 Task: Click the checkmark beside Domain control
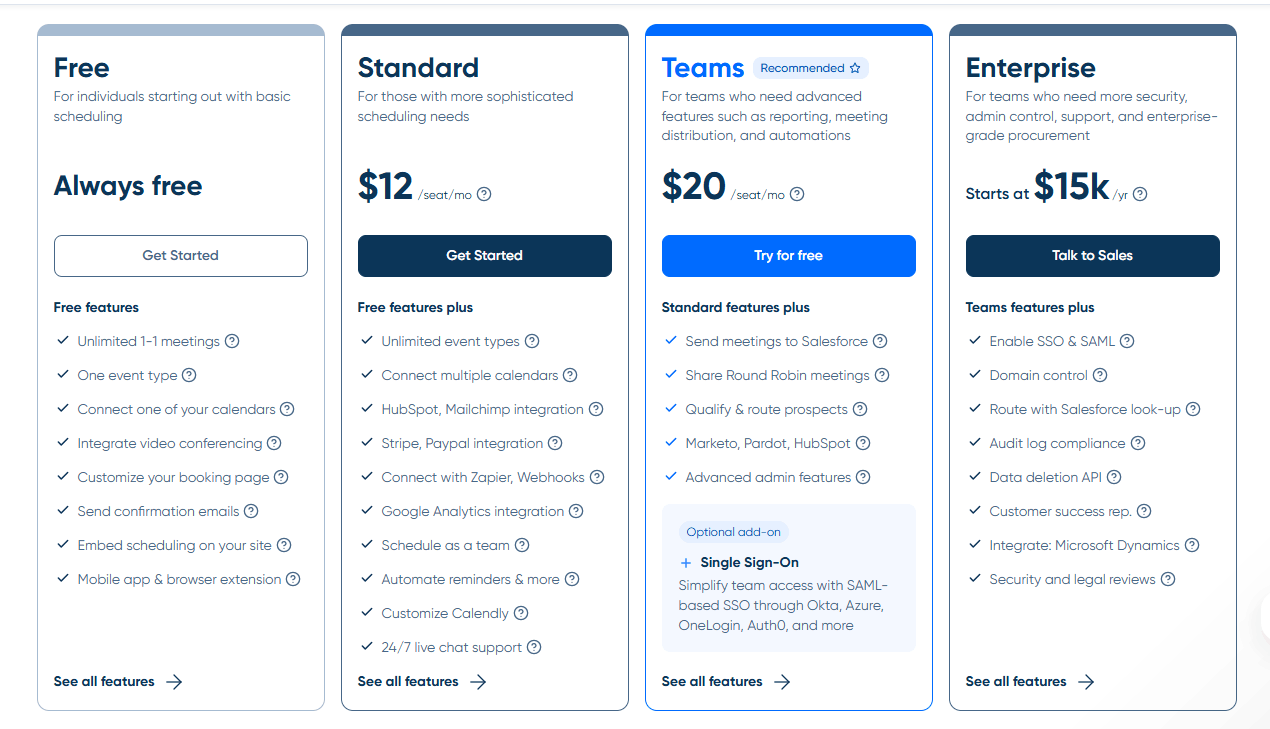pos(975,375)
